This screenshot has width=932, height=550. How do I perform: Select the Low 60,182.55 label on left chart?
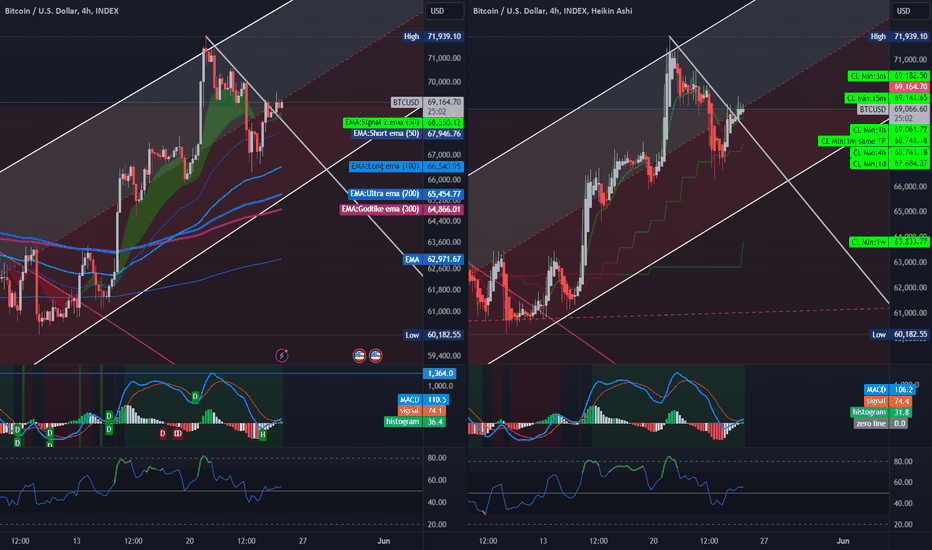(433, 335)
